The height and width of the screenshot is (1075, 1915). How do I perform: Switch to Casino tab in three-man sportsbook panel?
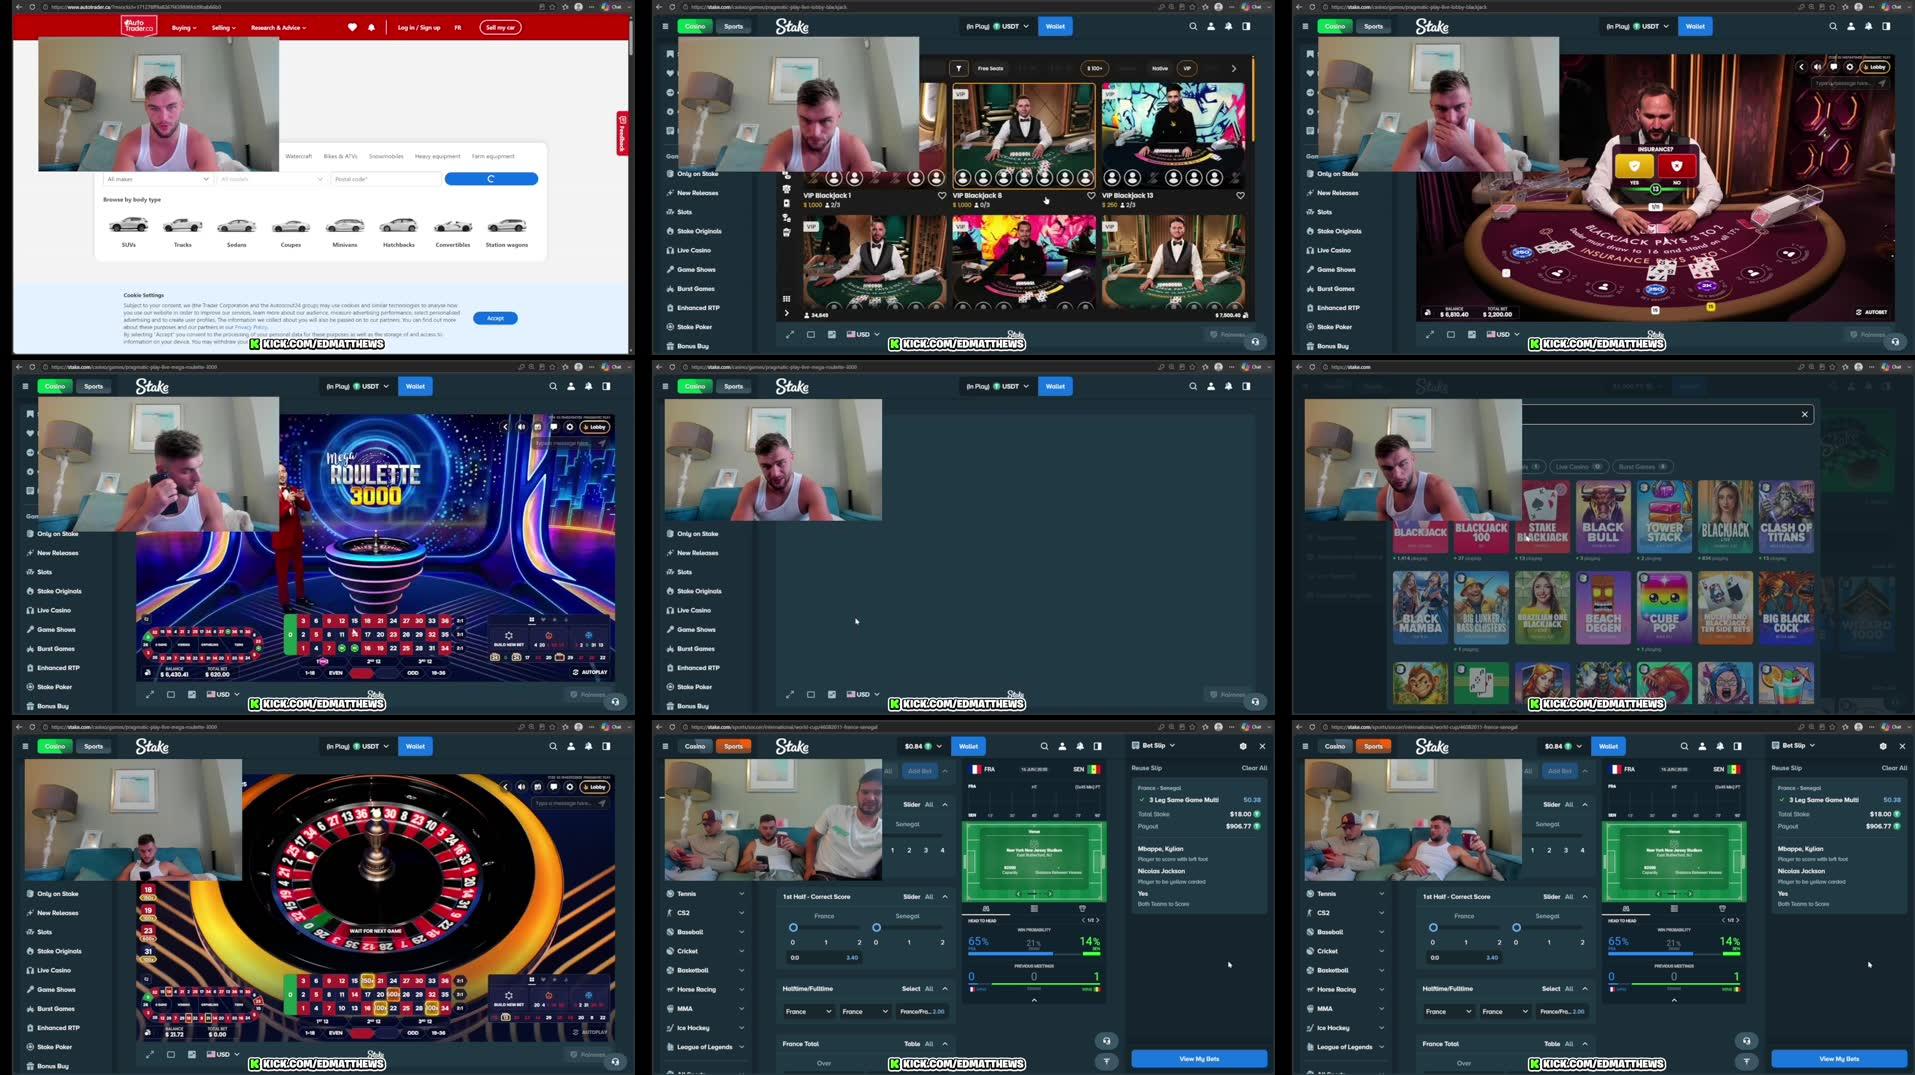click(x=695, y=746)
